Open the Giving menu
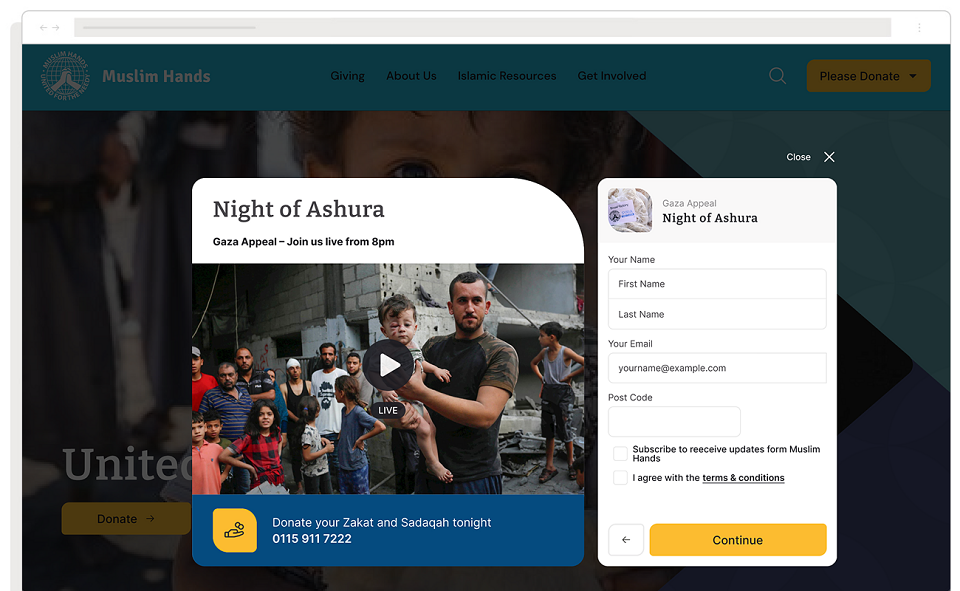Screen dimensions: 960x591 pyautogui.click(x=347, y=76)
